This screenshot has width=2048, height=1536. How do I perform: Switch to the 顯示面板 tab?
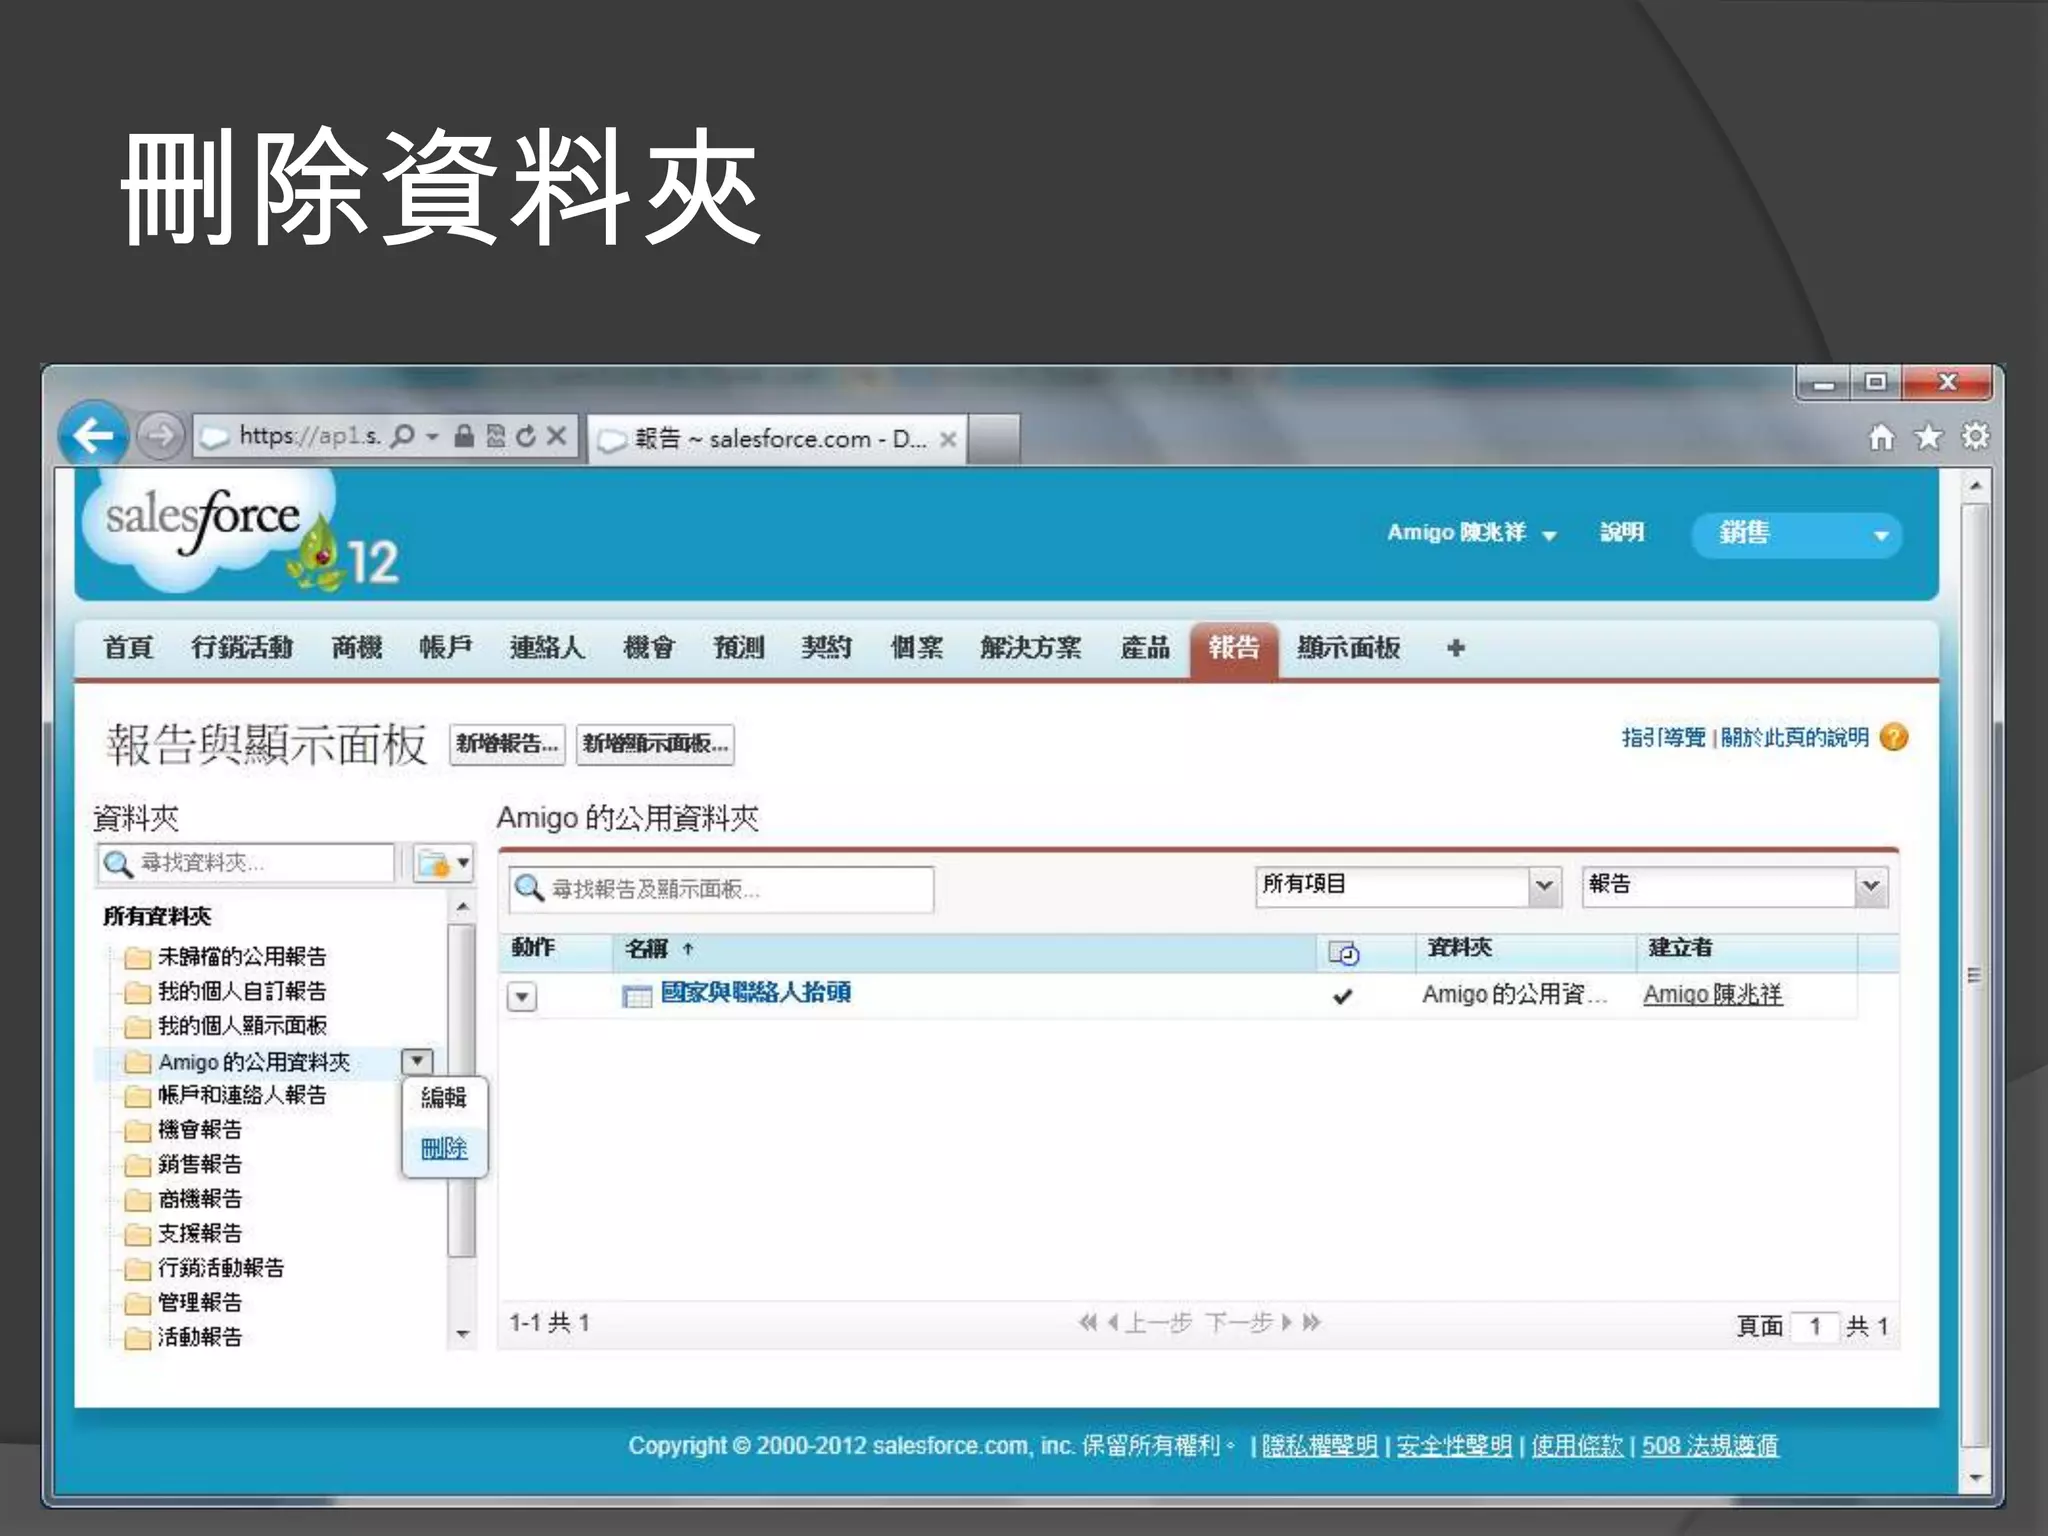click(1348, 648)
